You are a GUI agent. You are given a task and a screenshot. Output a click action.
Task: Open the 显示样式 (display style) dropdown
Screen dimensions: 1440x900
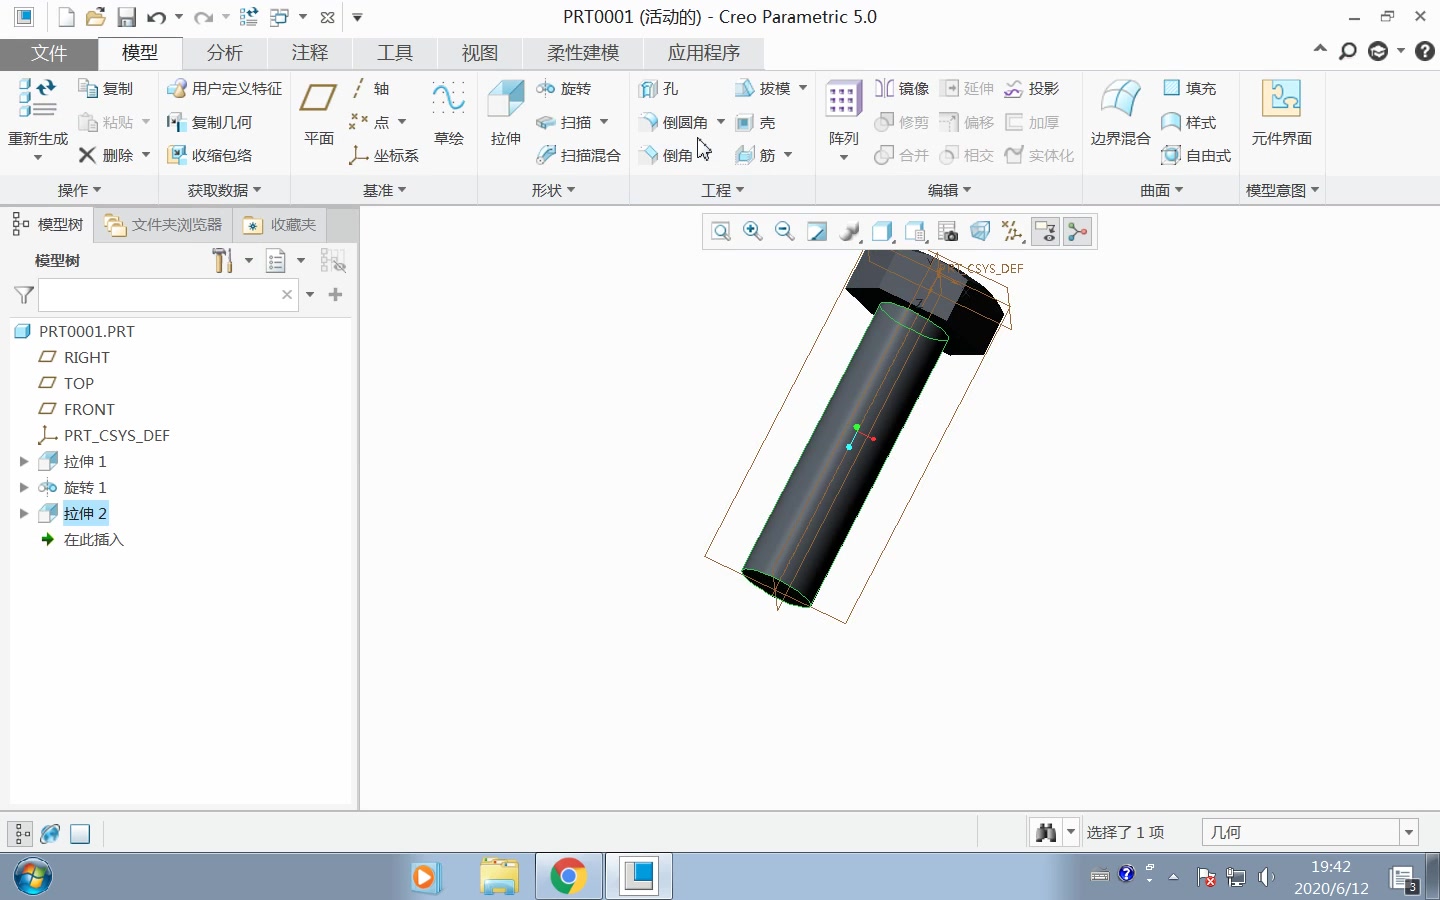point(850,231)
